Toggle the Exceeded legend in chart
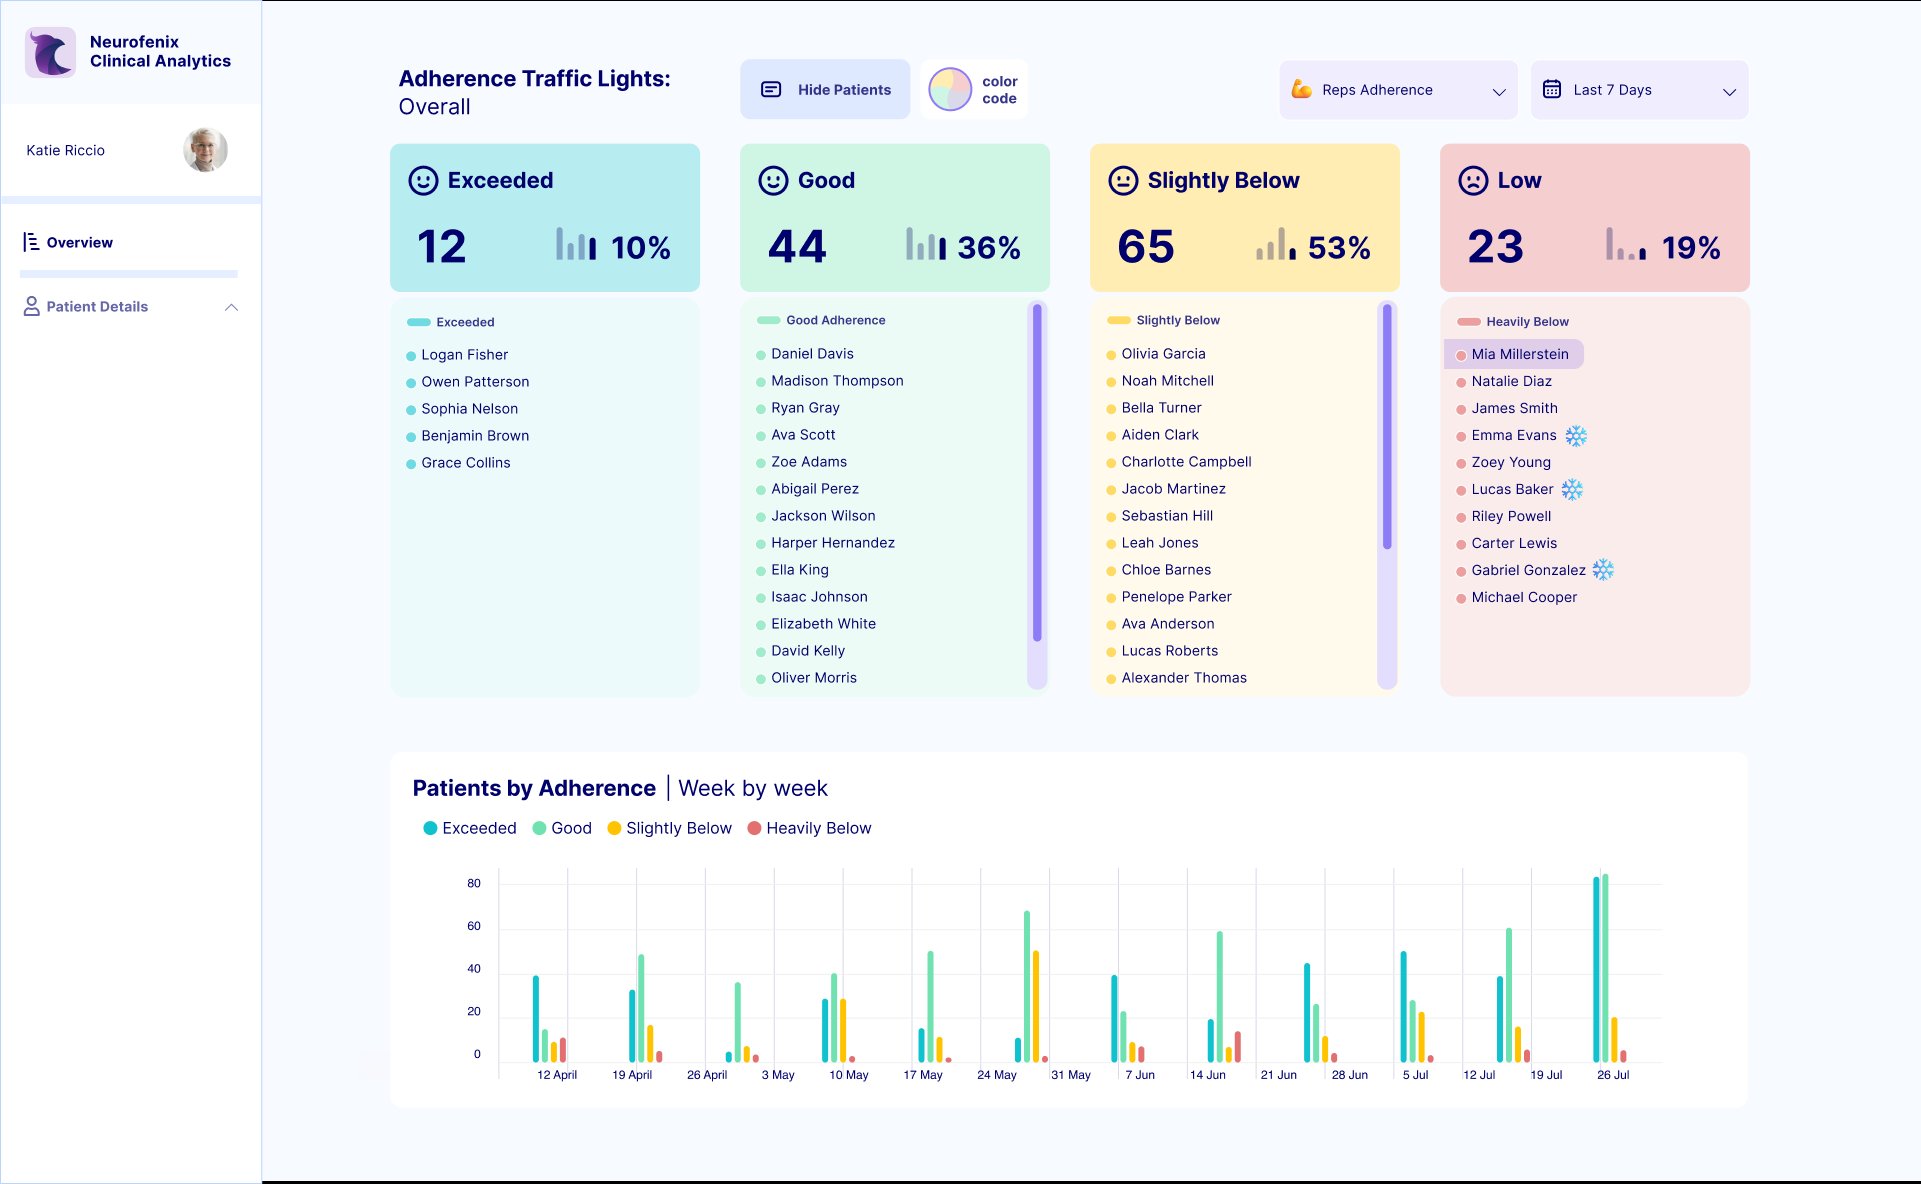 point(470,828)
